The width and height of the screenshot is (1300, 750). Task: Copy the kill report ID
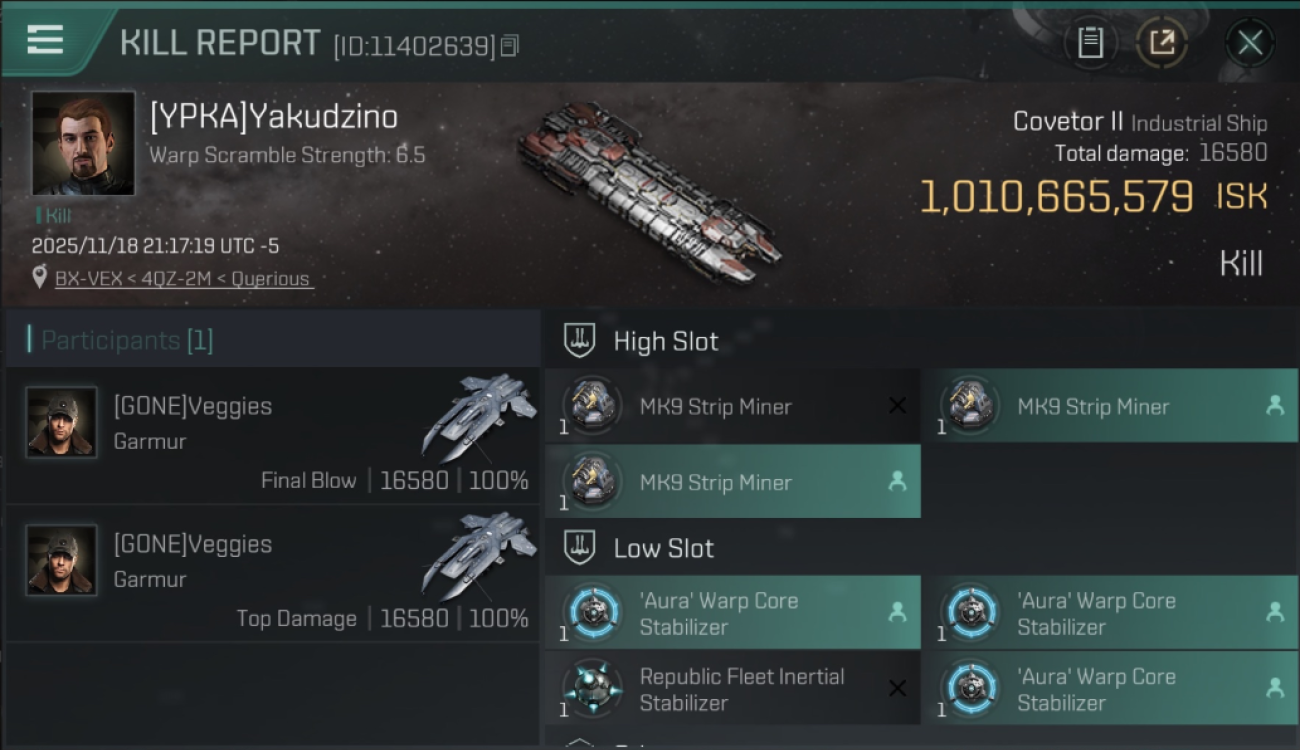click(x=510, y=46)
